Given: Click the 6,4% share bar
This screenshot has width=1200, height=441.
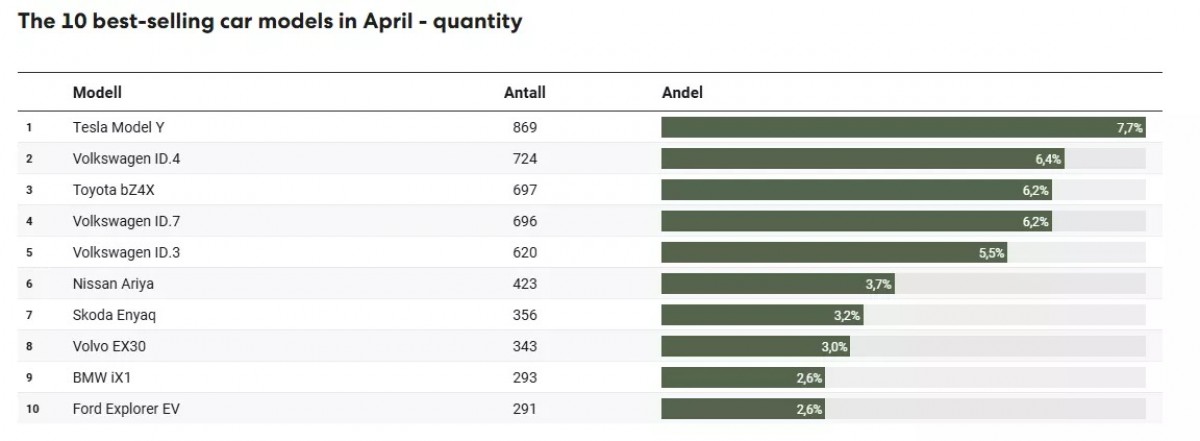Looking at the screenshot, I should 863,159.
